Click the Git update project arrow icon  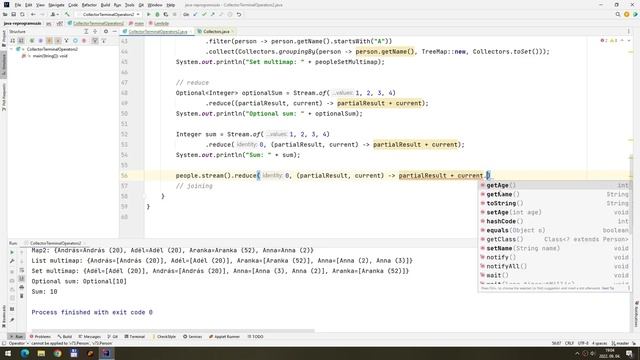pyautogui.click(x=195, y=14)
